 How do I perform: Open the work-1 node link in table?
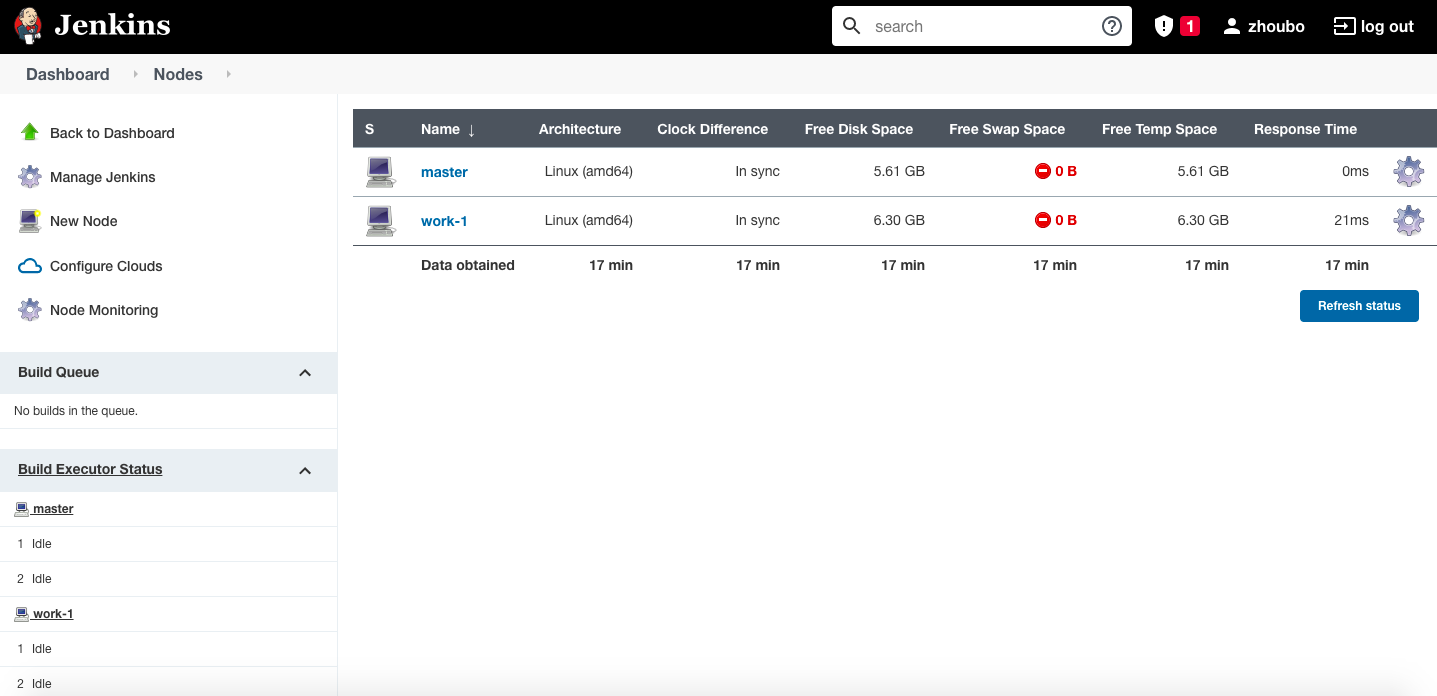[x=444, y=221]
